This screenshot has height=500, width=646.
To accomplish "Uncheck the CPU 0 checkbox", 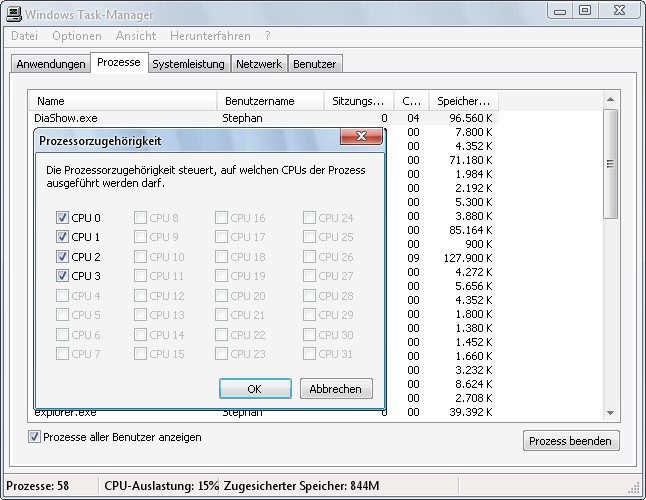I will (x=63, y=218).
